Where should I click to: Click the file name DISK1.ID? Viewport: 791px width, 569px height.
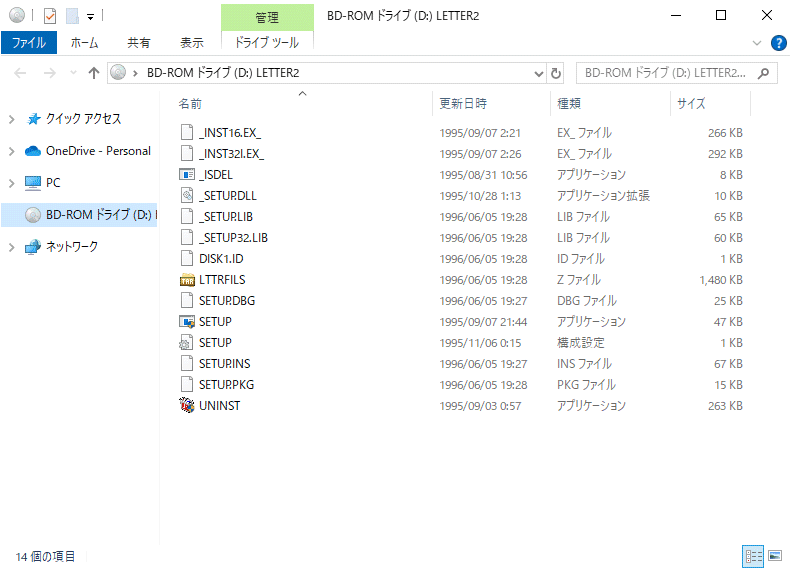221,259
